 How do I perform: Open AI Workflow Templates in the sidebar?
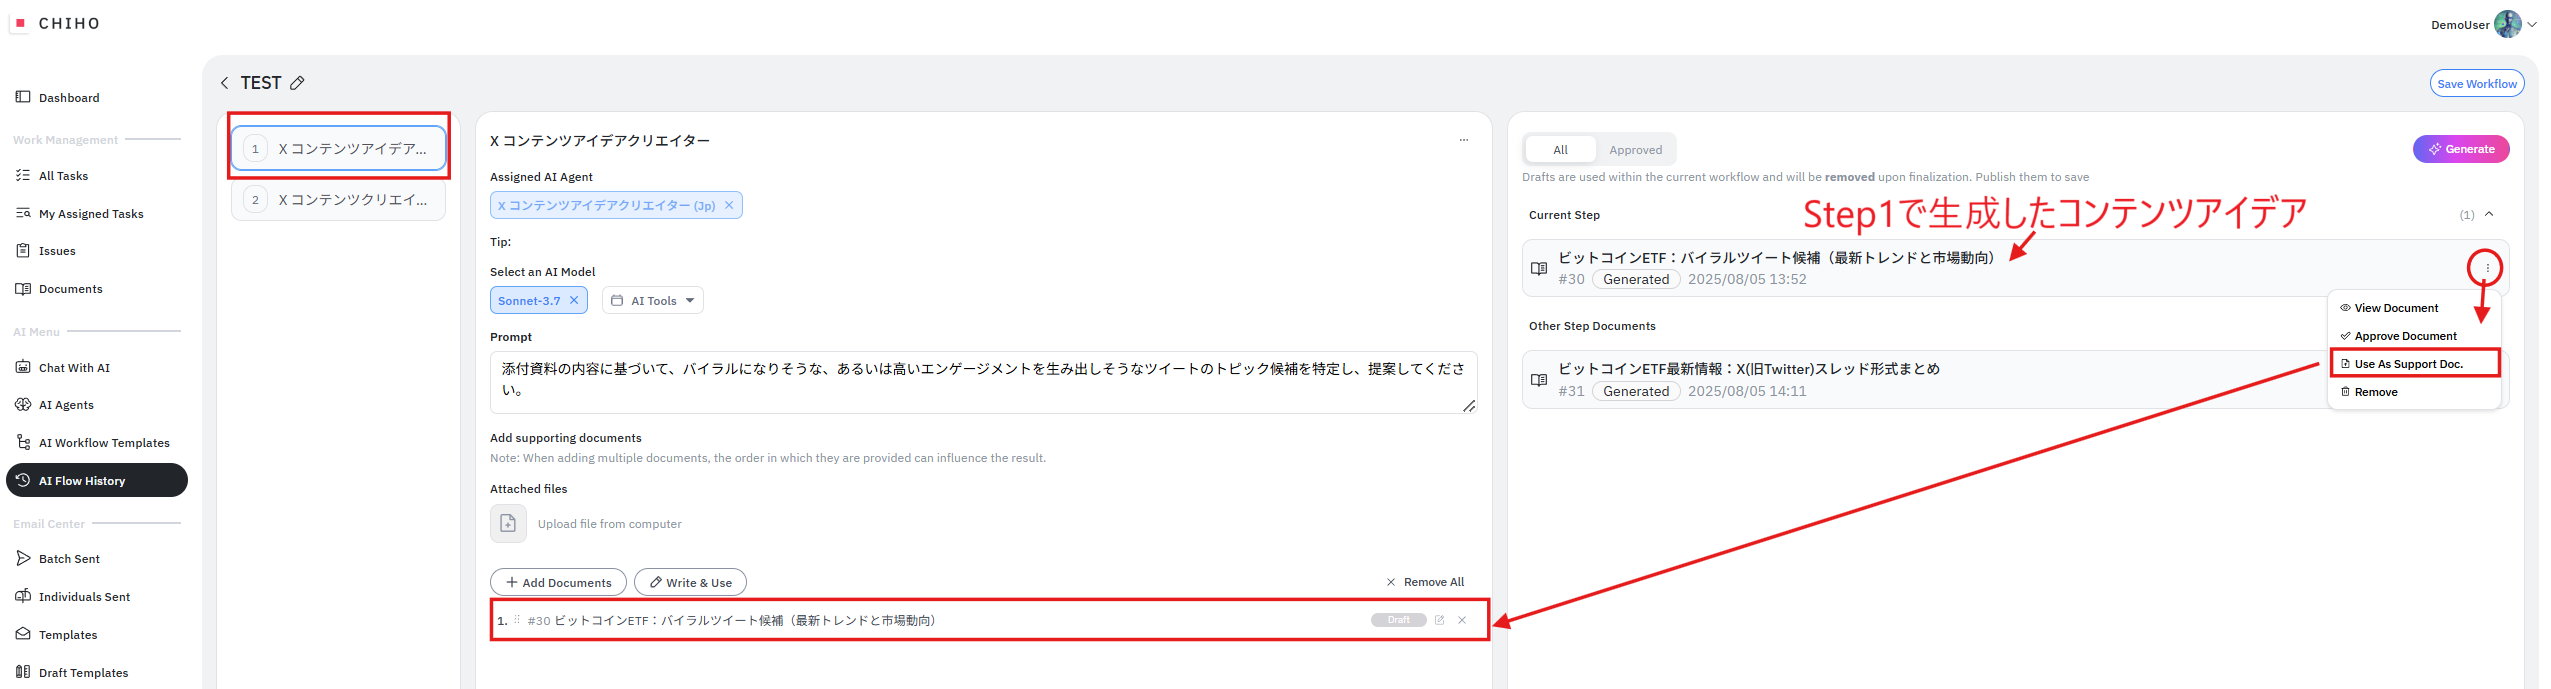coord(104,443)
